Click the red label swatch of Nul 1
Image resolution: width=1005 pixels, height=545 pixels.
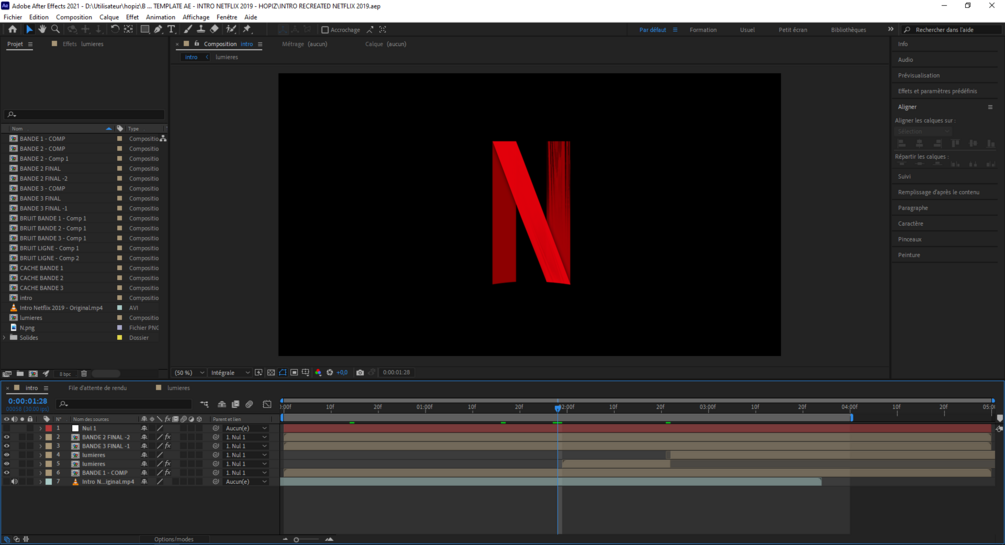click(x=49, y=428)
